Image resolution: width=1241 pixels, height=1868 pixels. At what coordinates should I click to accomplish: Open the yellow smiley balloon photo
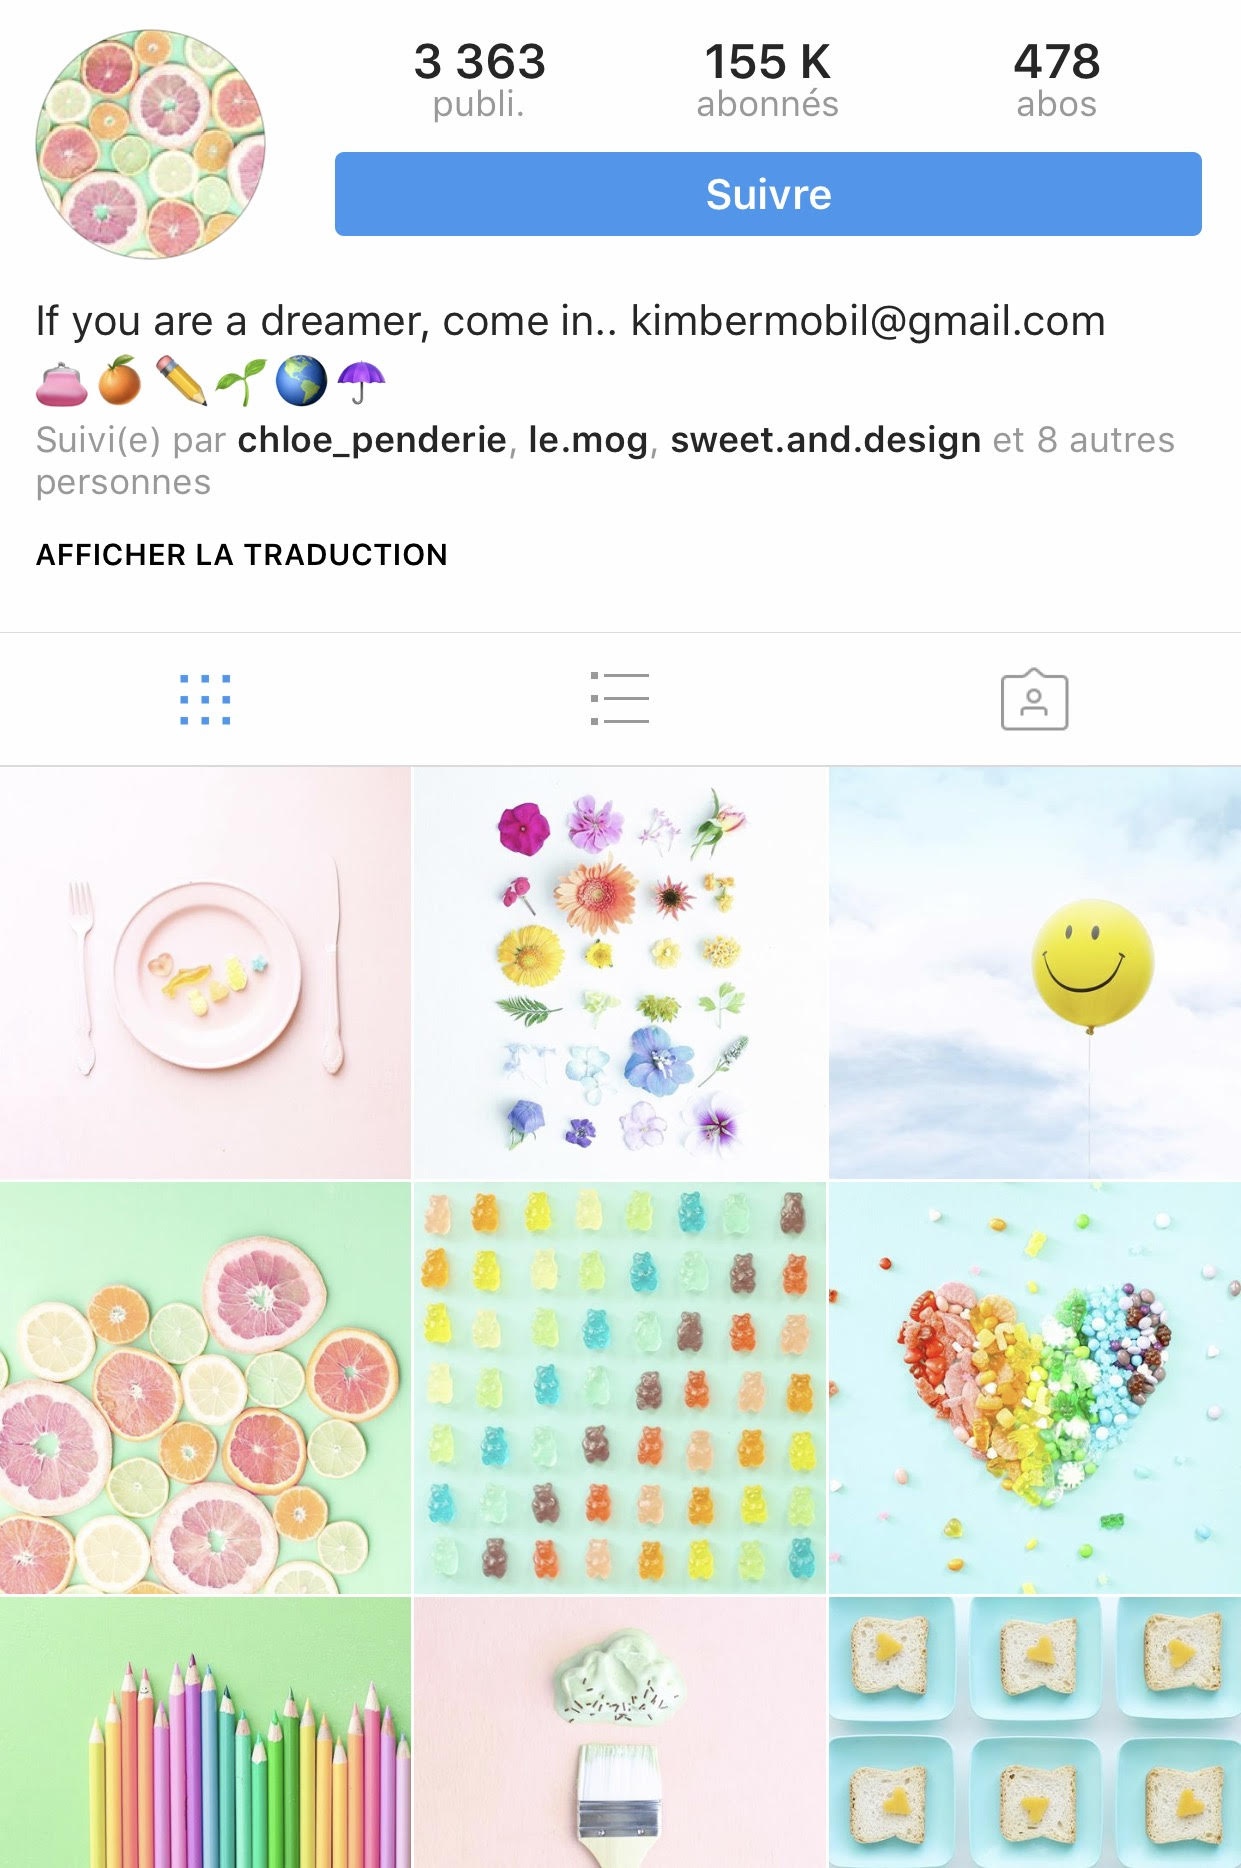(1035, 973)
